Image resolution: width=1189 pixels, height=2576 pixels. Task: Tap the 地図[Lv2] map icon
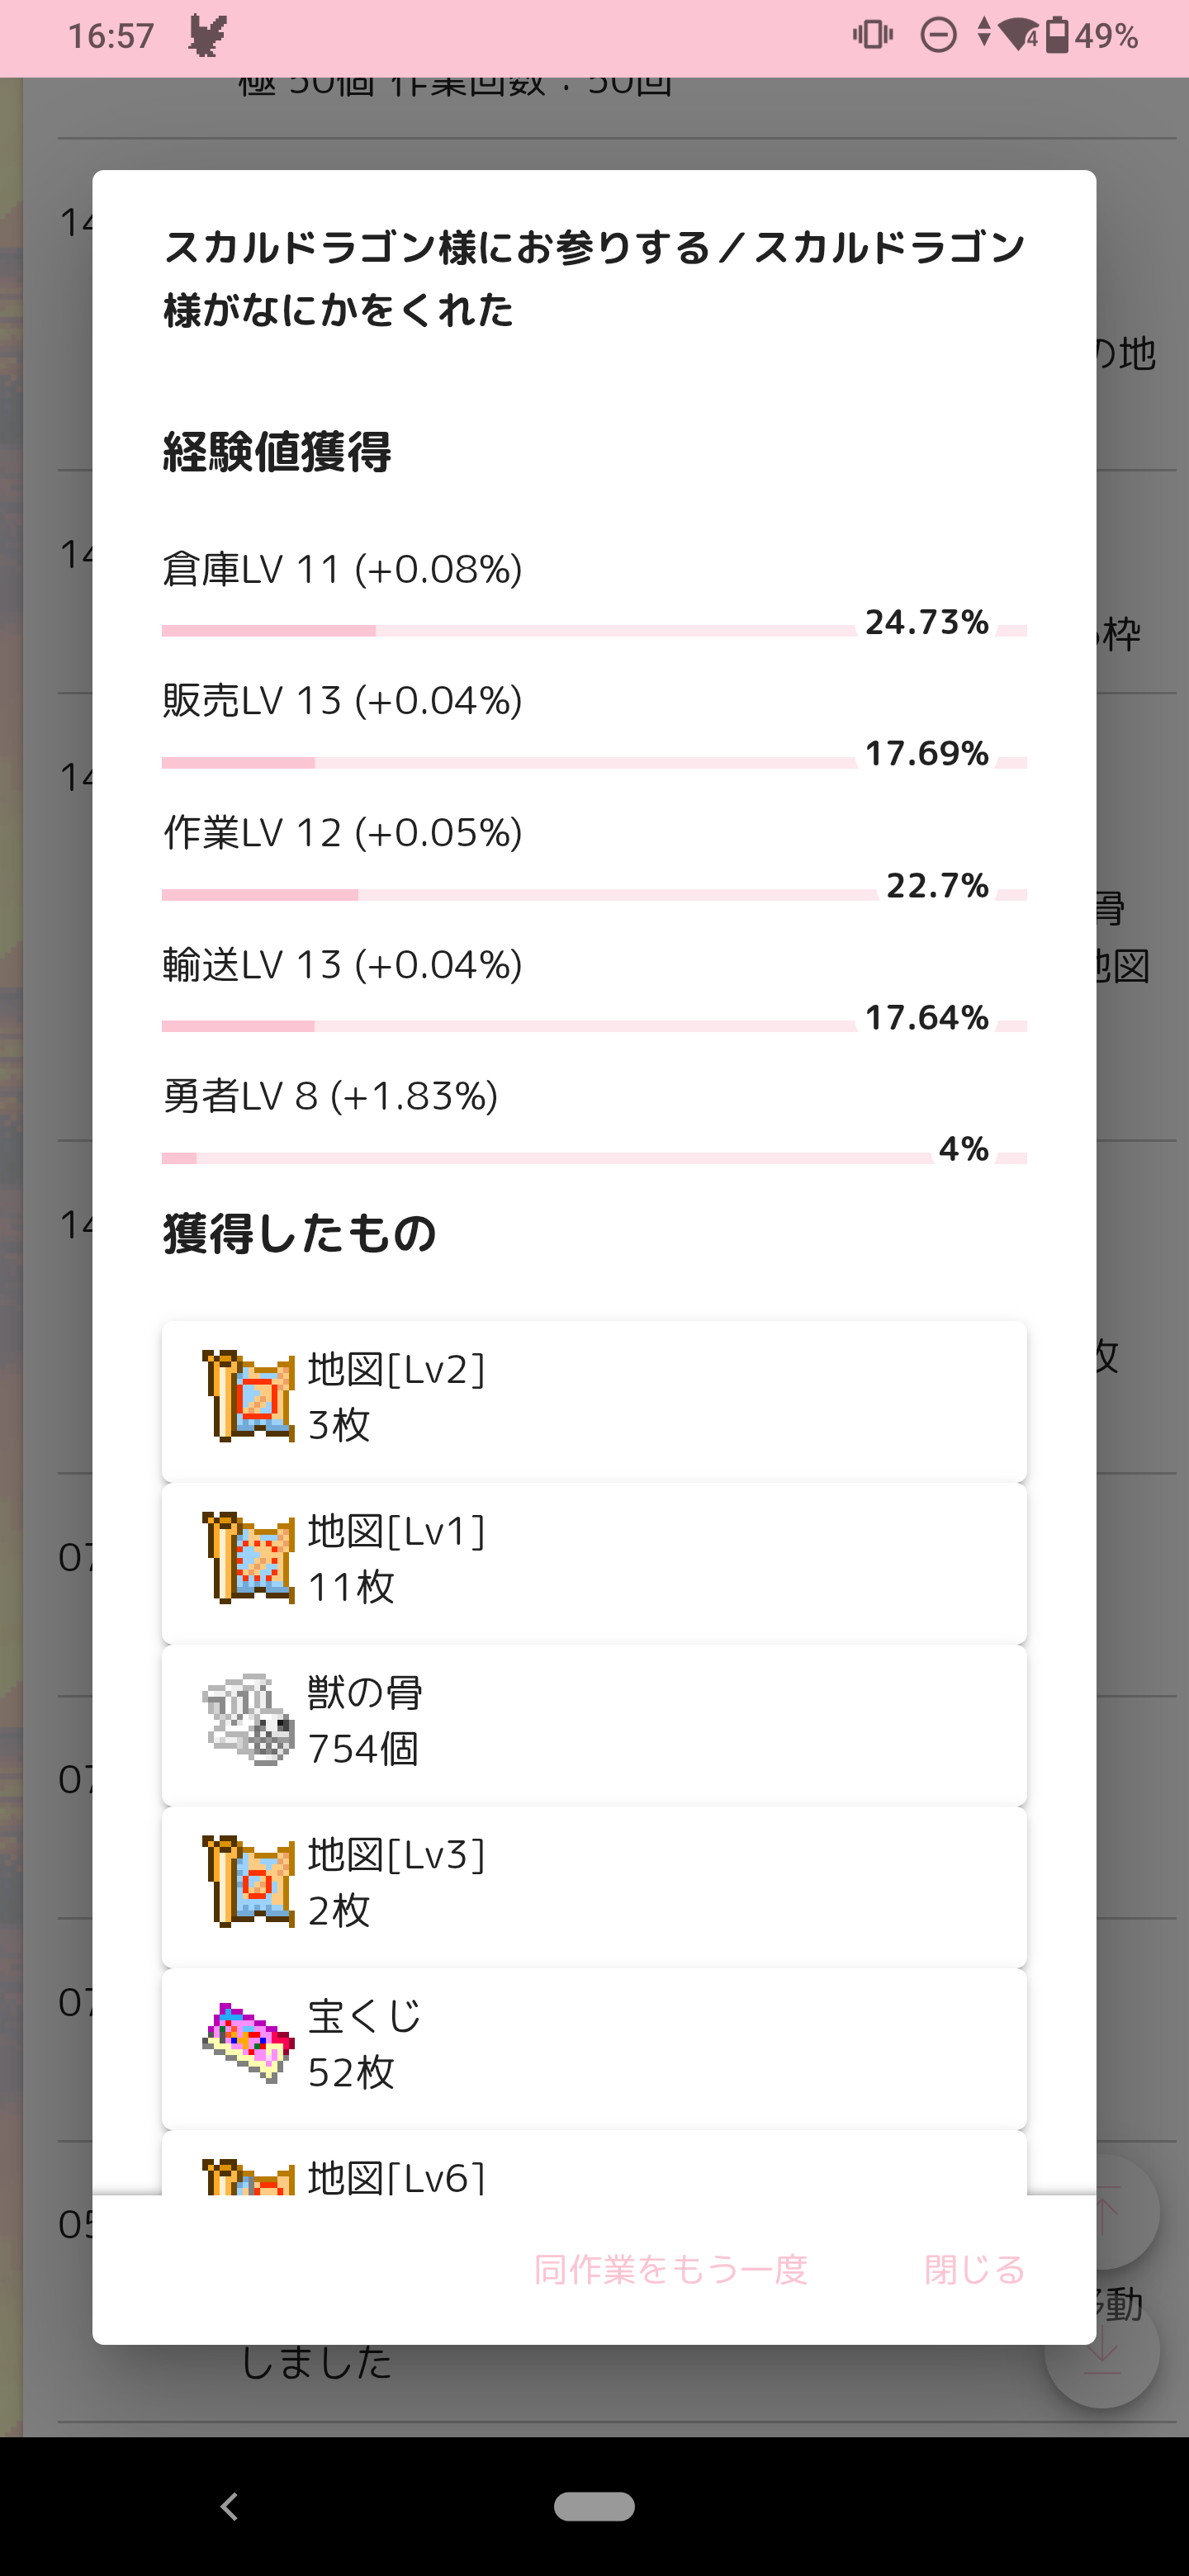click(x=248, y=1396)
